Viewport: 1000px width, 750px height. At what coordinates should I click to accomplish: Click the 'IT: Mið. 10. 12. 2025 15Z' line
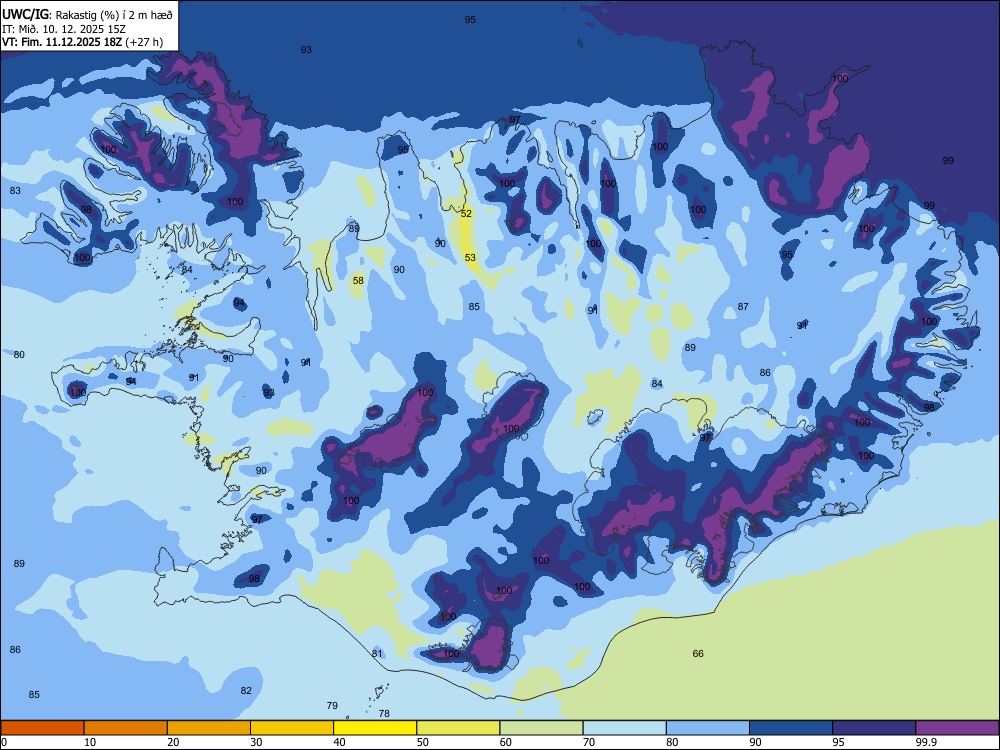pos(64,29)
